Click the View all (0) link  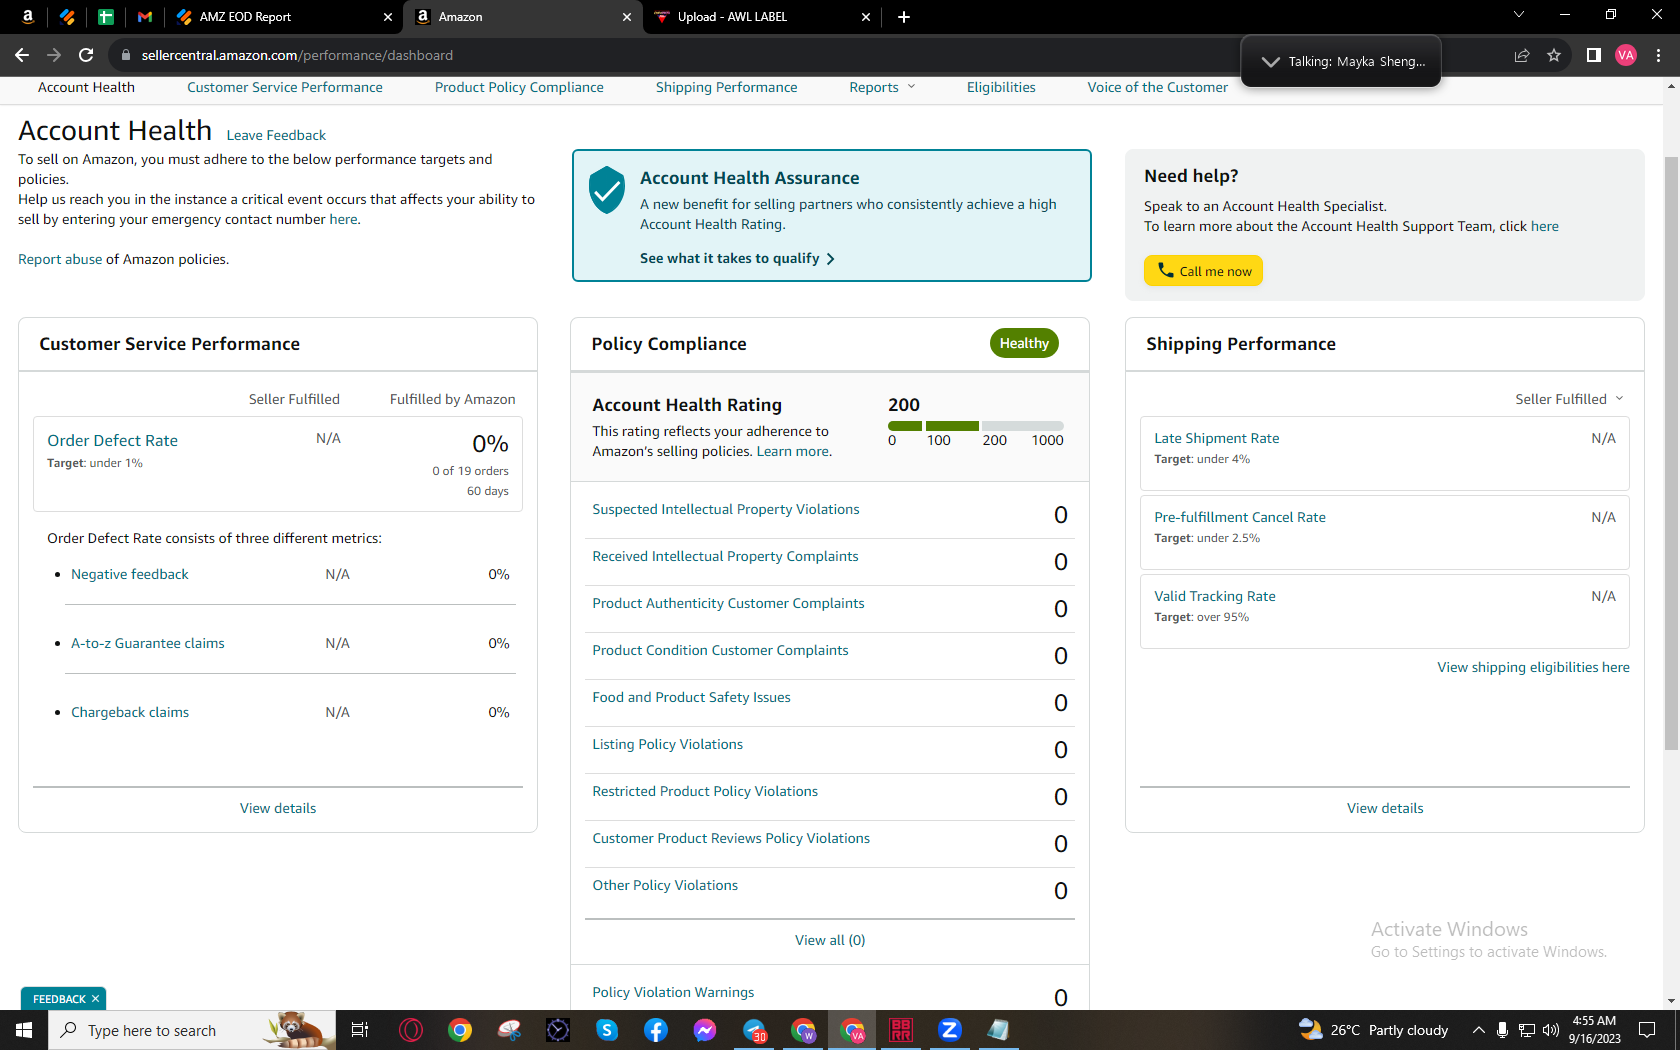coord(830,940)
